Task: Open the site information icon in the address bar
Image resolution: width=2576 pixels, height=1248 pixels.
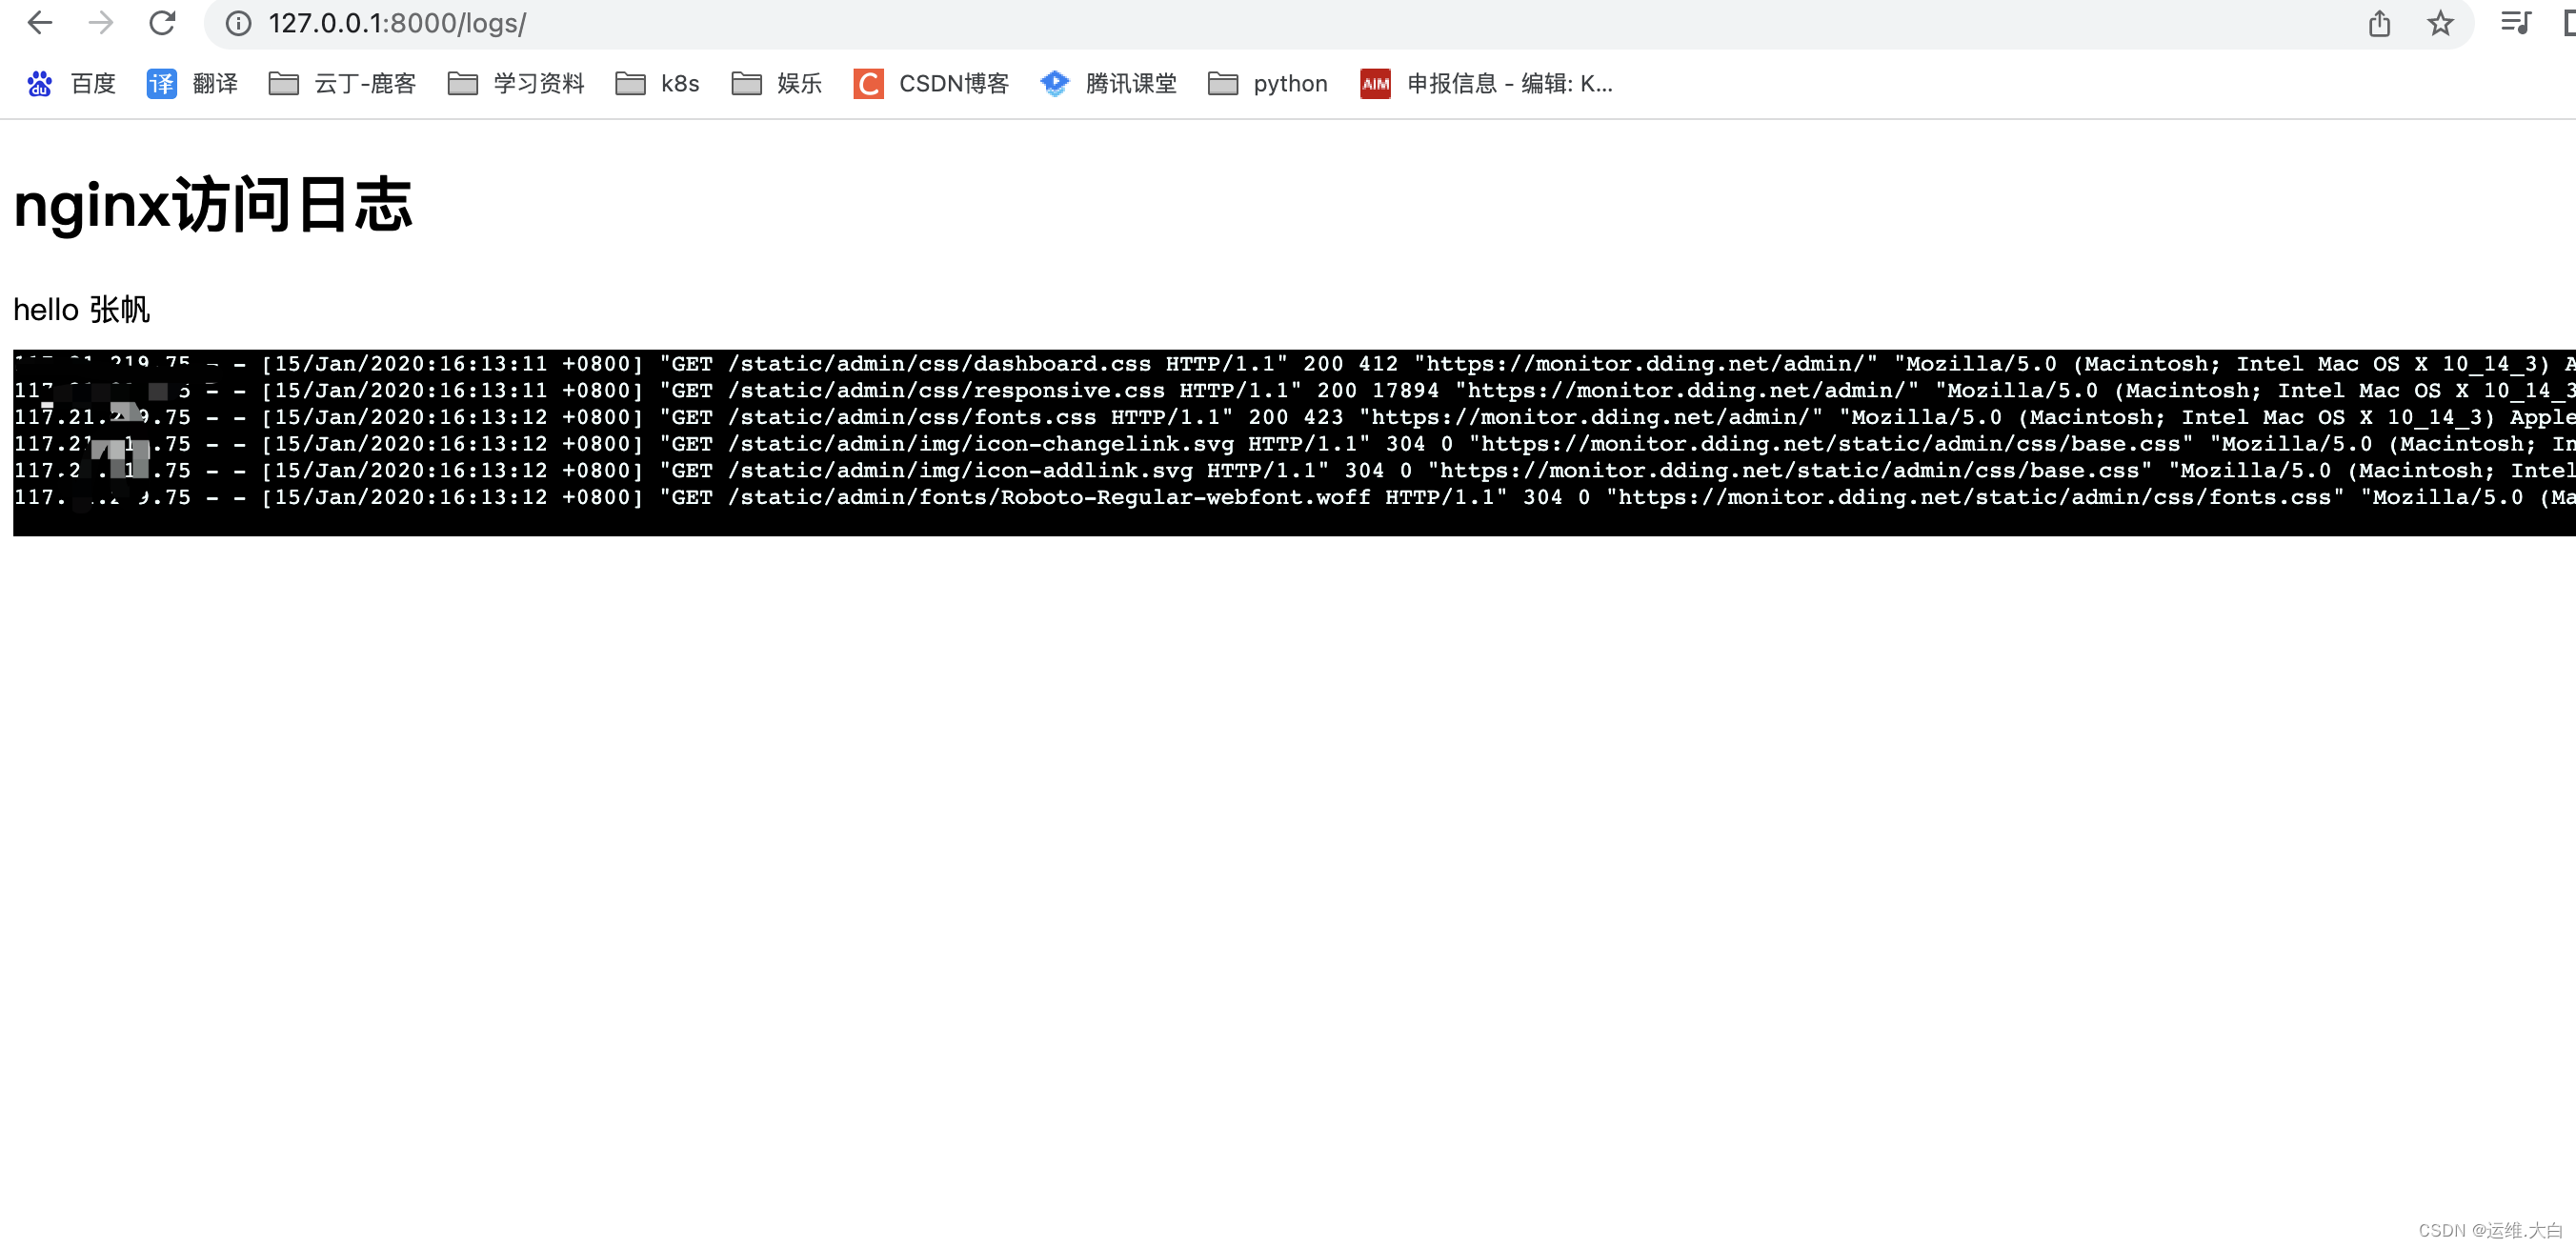Action: pos(238,23)
